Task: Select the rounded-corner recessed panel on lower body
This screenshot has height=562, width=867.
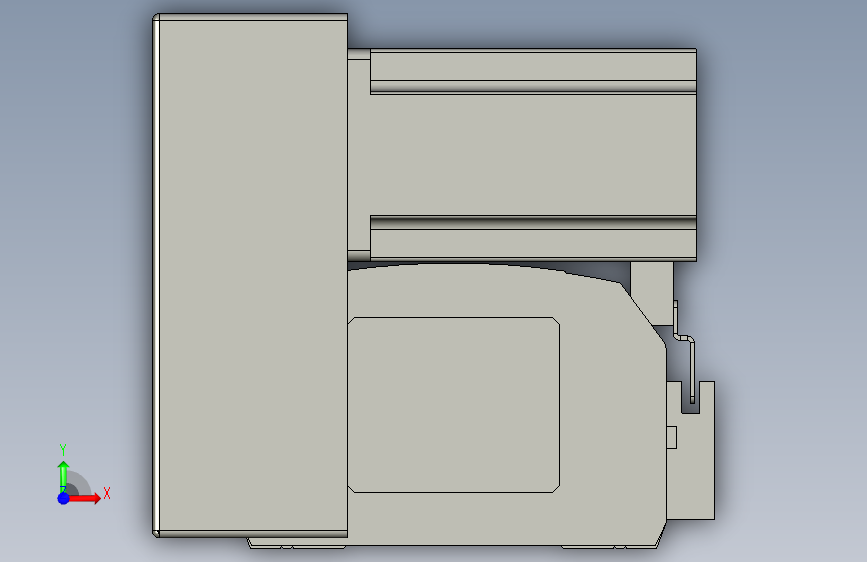Action: pyautogui.click(x=453, y=405)
